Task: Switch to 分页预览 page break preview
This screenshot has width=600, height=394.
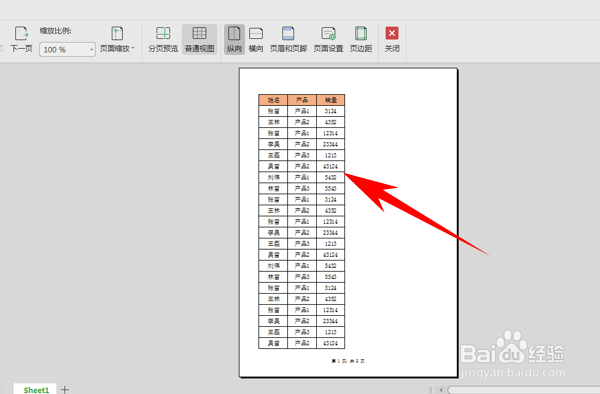Action: (x=163, y=39)
